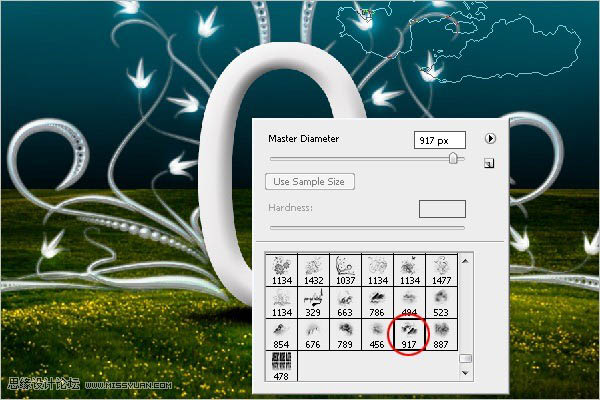Select the 1477 brush preset
The height and width of the screenshot is (400, 600).
point(442,270)
